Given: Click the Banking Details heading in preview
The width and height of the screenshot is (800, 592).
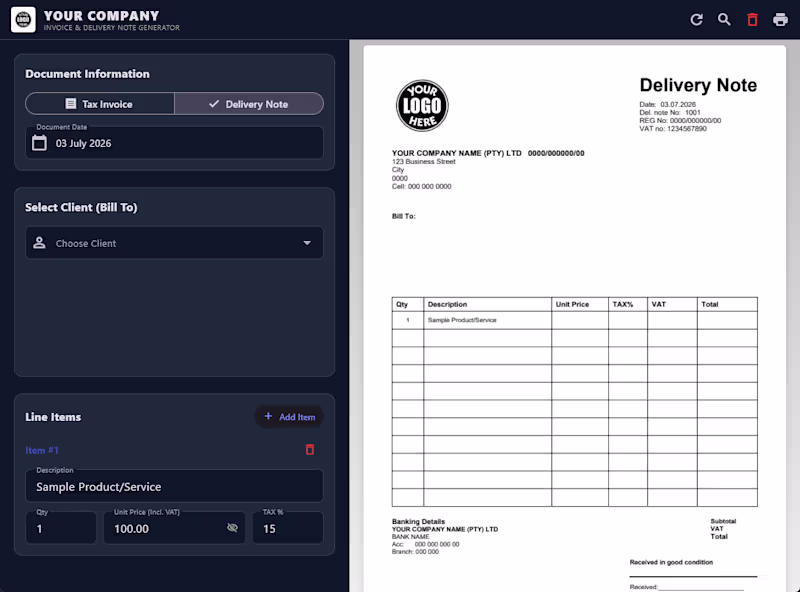Looking at the screenshot, I should pyautogui.click(x=418, y=521).
